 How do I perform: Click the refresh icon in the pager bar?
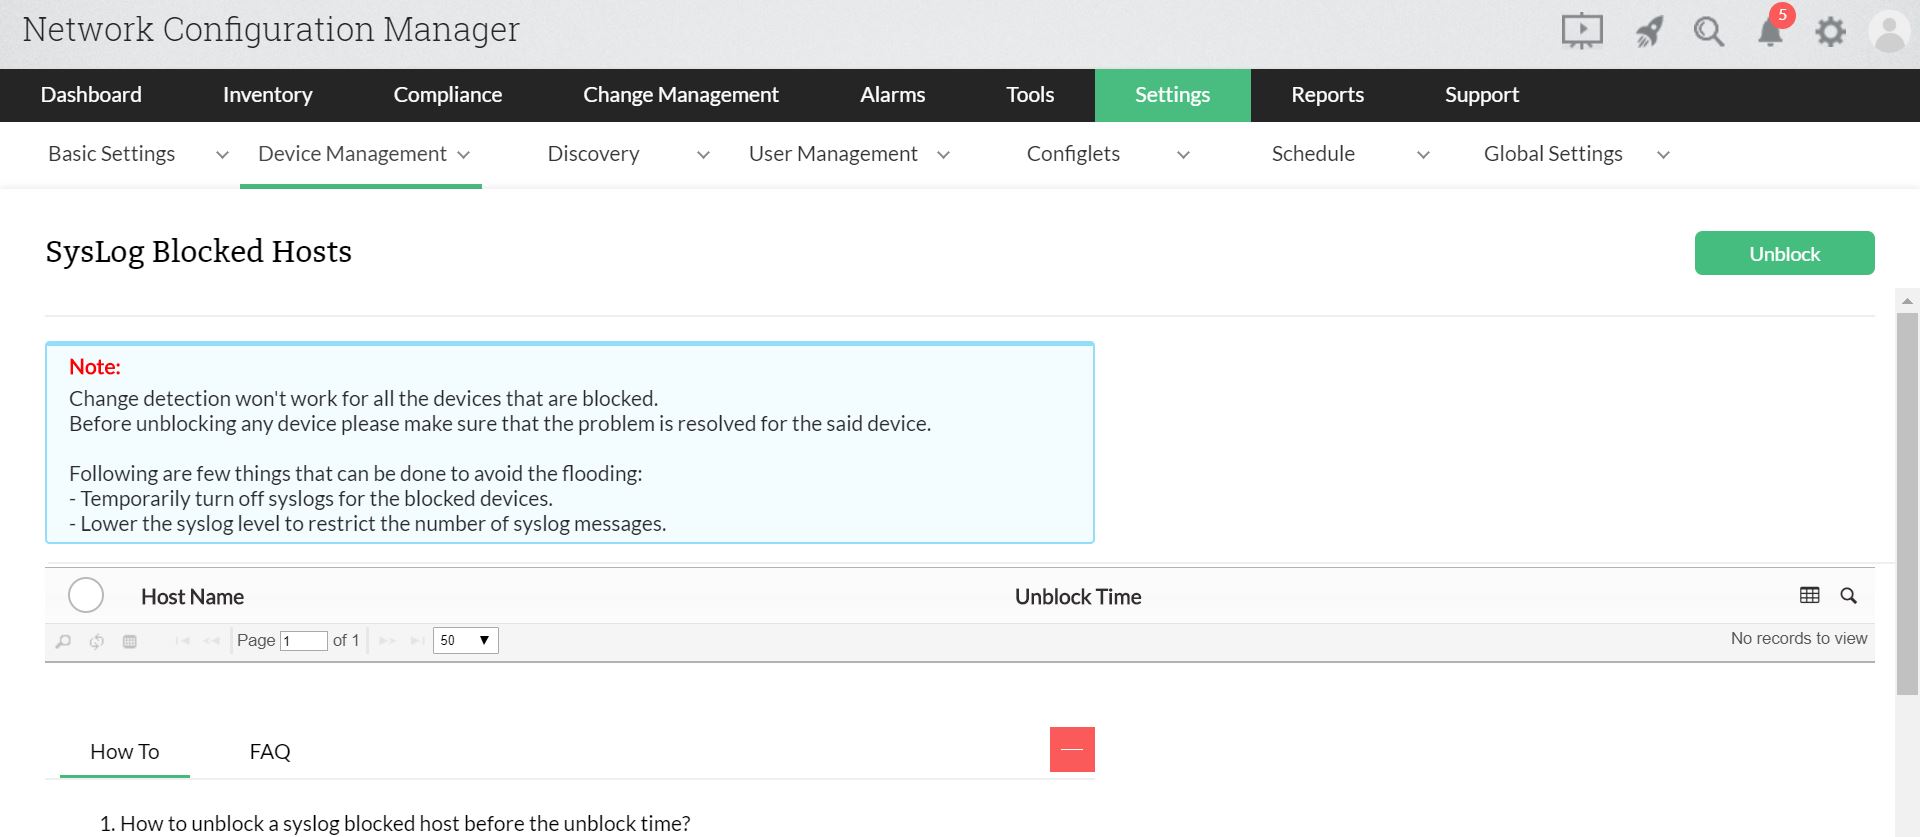click(x=97, y=641)
